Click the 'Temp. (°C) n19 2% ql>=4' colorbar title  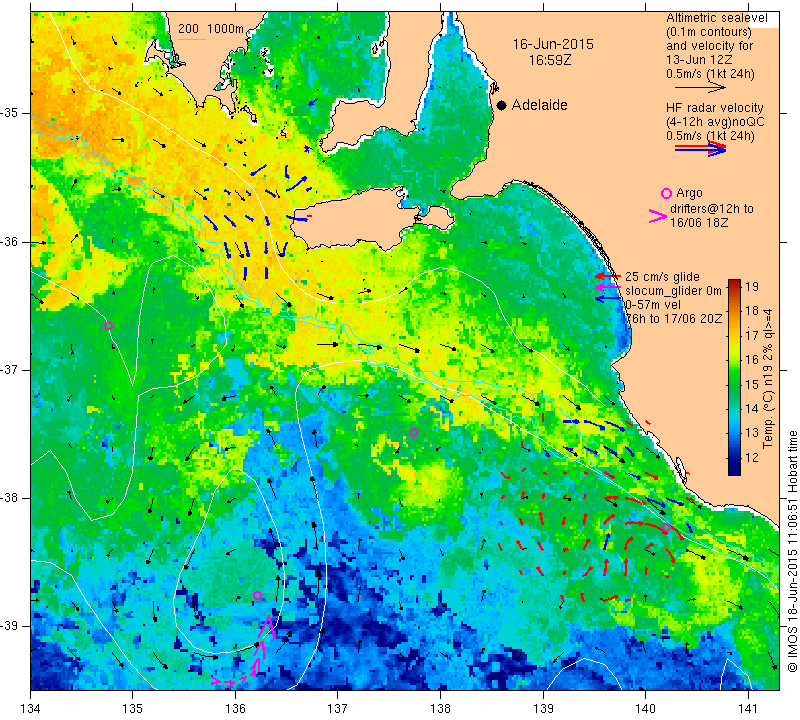768,378
